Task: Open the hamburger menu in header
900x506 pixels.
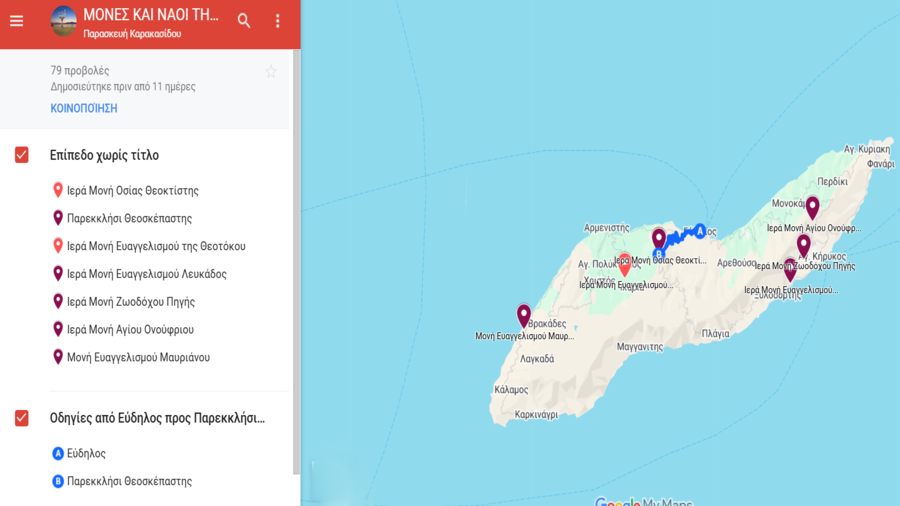Action: [17, 20]
